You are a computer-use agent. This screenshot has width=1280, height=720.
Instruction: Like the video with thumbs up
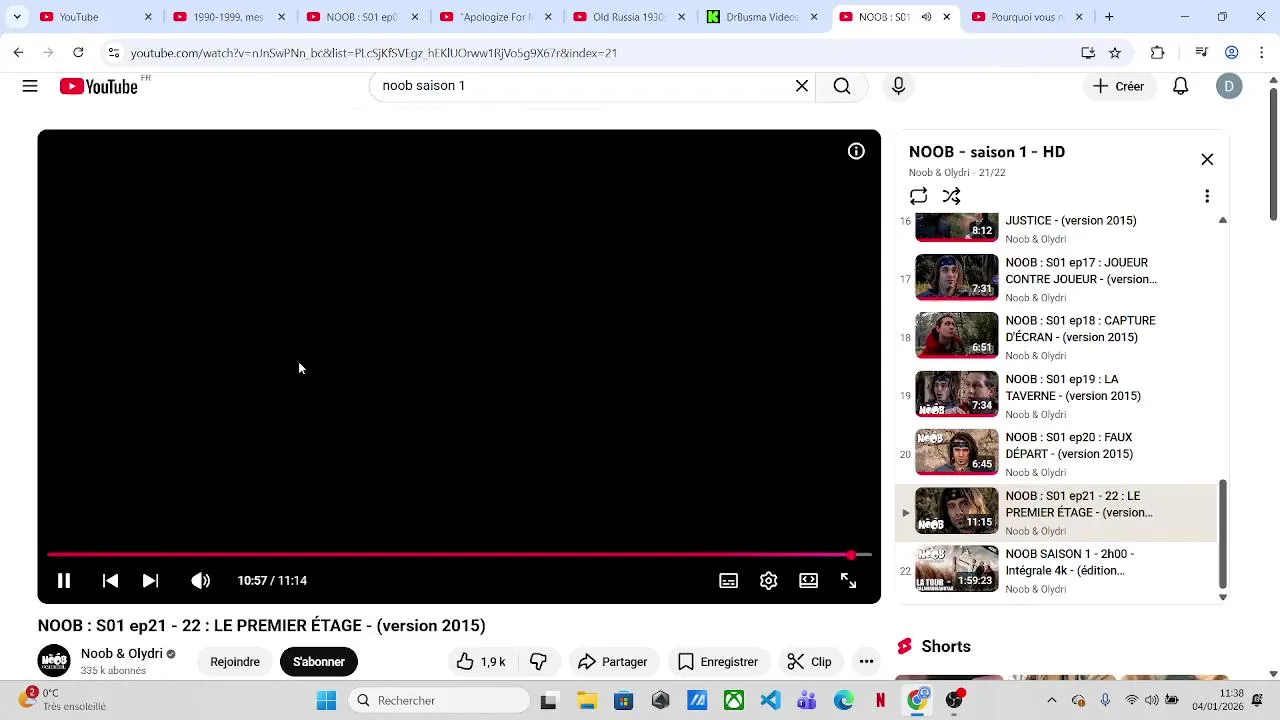(481, 661)
